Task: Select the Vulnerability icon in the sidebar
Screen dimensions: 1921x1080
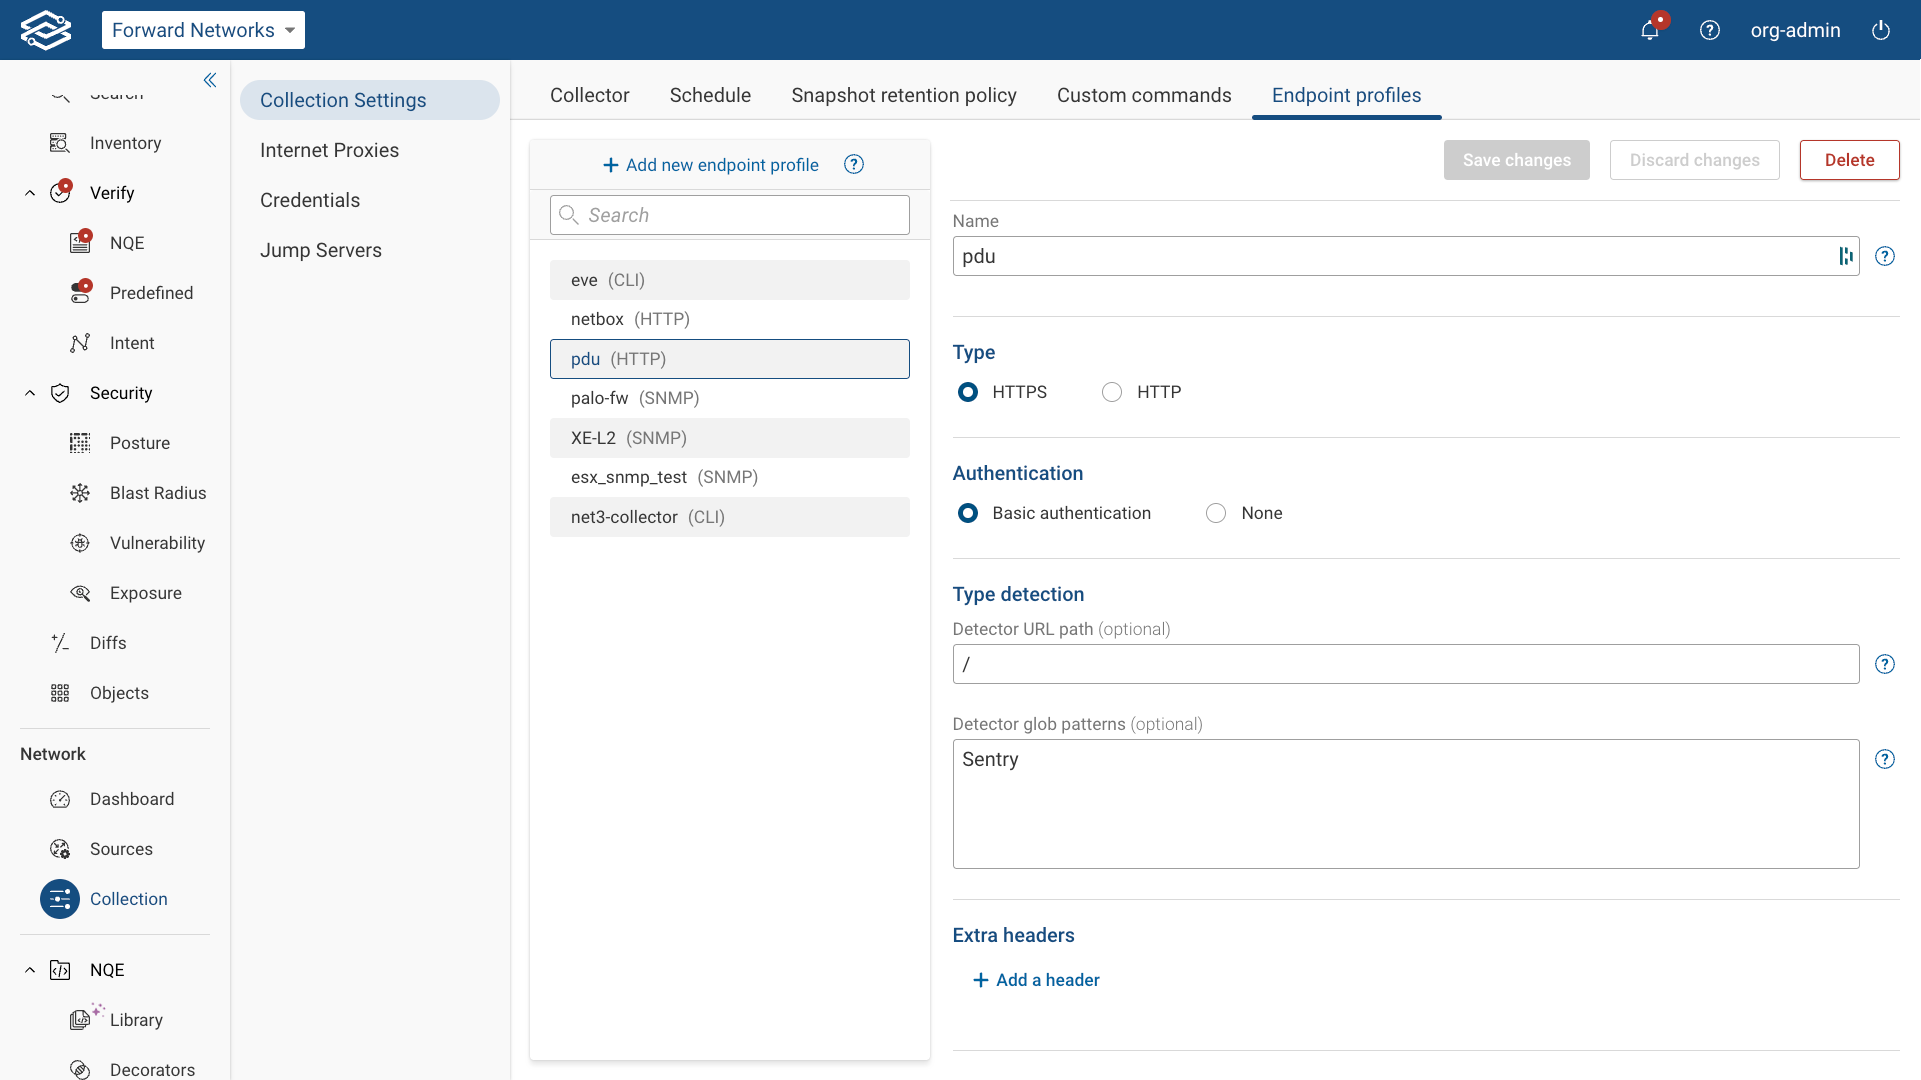Action: tap(80, 542)
